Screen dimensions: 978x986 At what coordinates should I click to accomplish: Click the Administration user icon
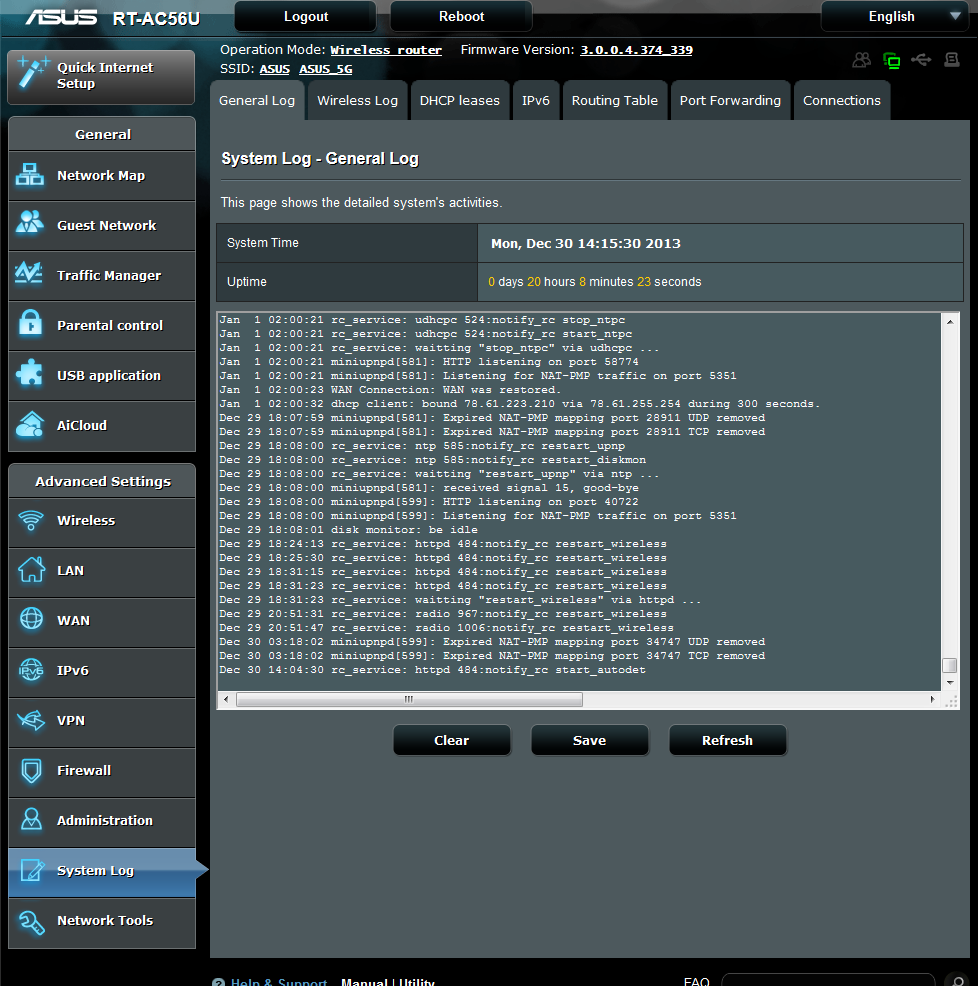31,819
